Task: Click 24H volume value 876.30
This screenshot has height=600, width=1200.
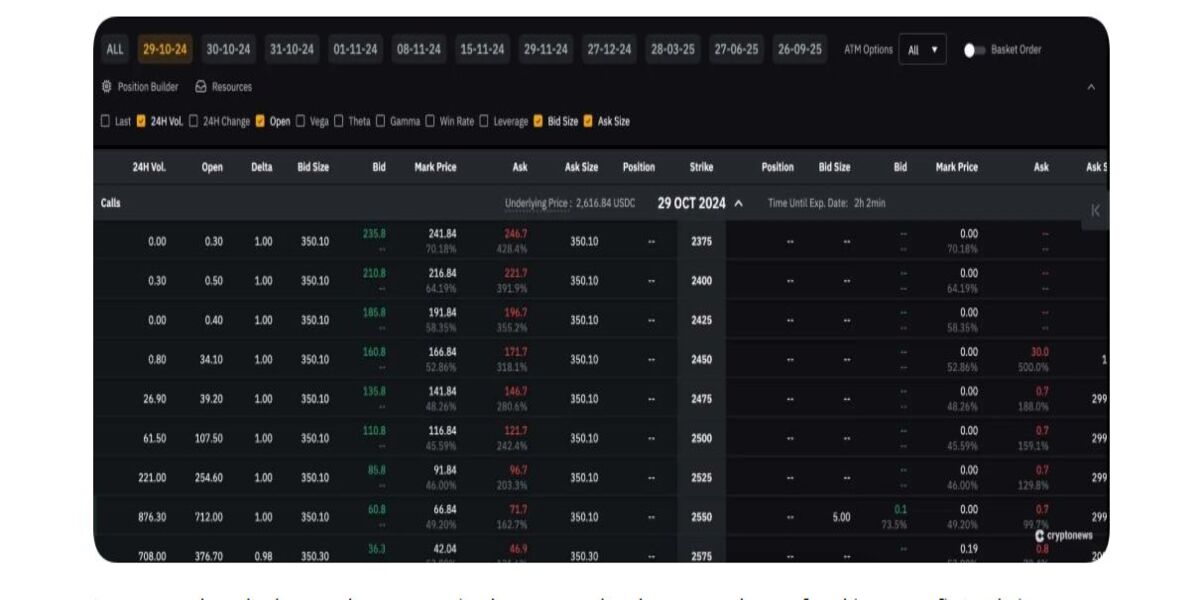Action: pyautogui.click(x=153, y=517)
